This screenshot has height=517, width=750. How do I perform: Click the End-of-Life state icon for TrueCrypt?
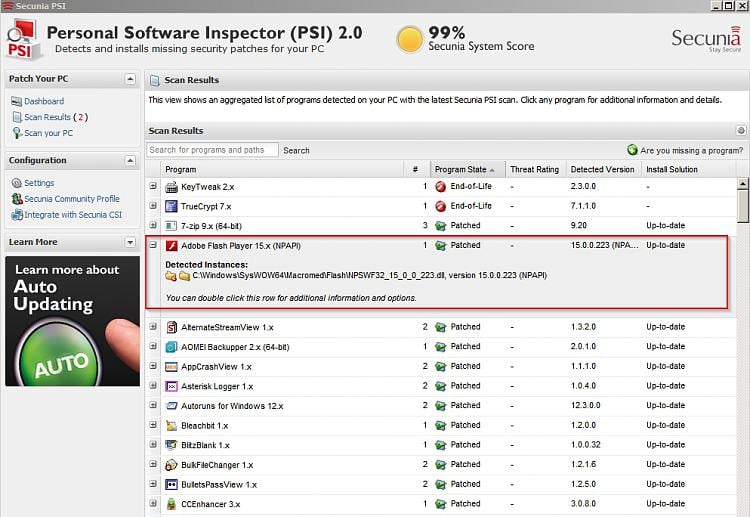tap(441, 206)
